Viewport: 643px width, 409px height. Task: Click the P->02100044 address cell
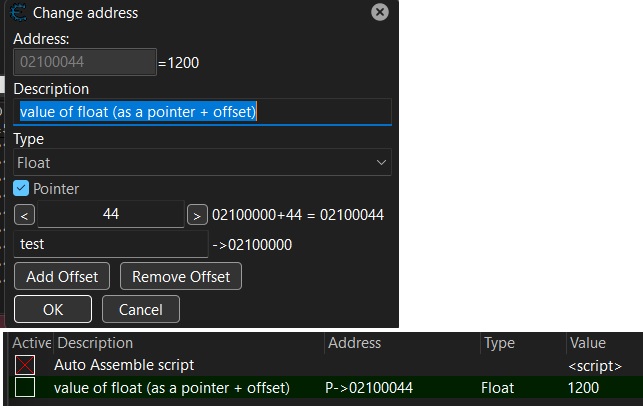pyautogui.click(x=369, y=387)
